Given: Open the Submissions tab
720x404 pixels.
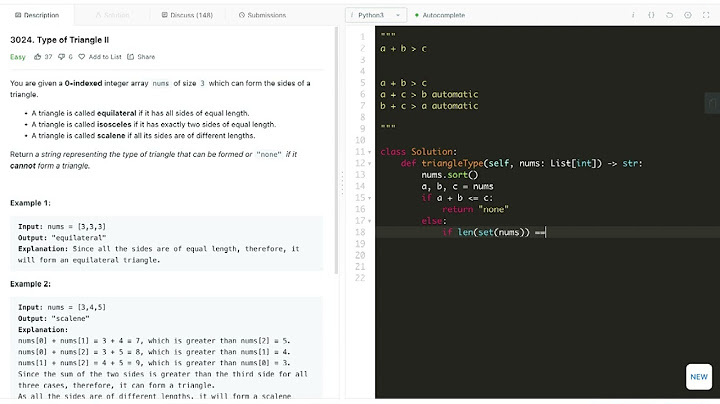Looking at the screenshot, I should tap(262, 15).
